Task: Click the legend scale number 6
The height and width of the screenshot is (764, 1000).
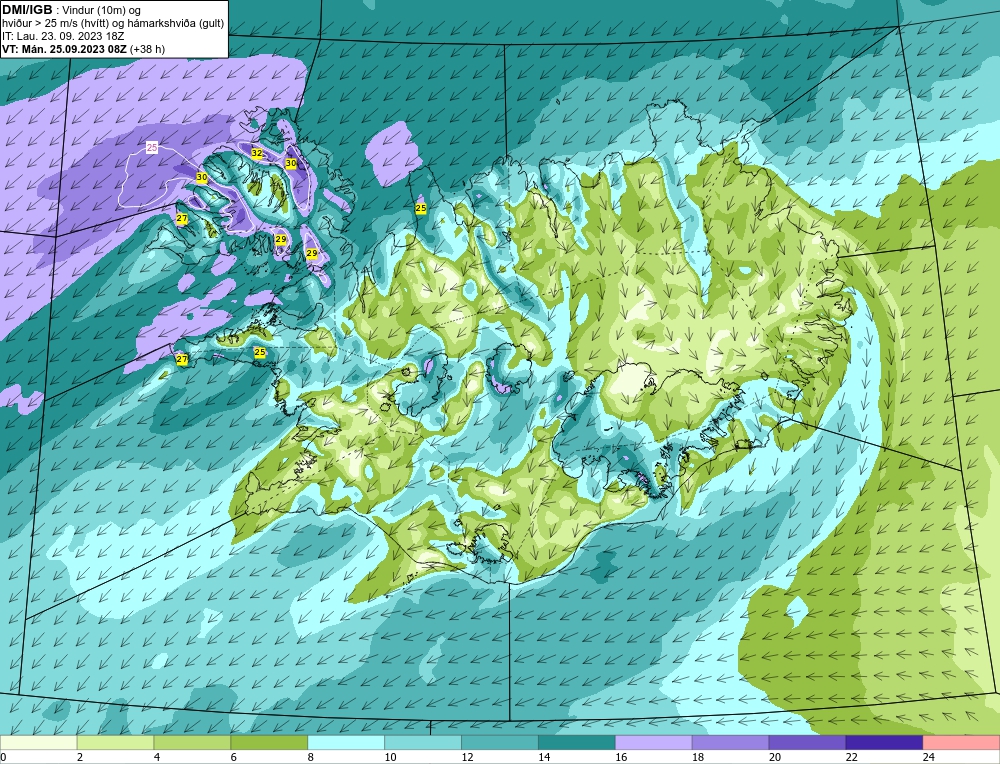Action: (233, 757)
